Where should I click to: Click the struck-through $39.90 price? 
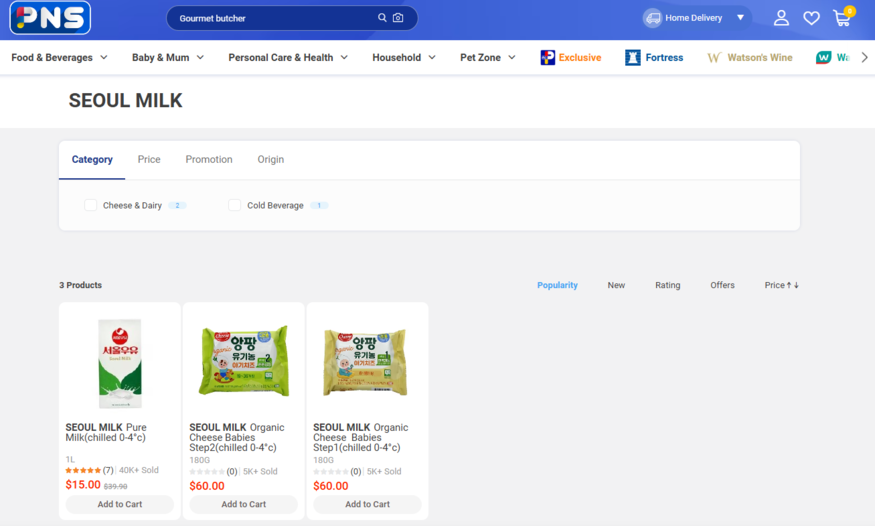pyautogui.click(x=116, y=486)
